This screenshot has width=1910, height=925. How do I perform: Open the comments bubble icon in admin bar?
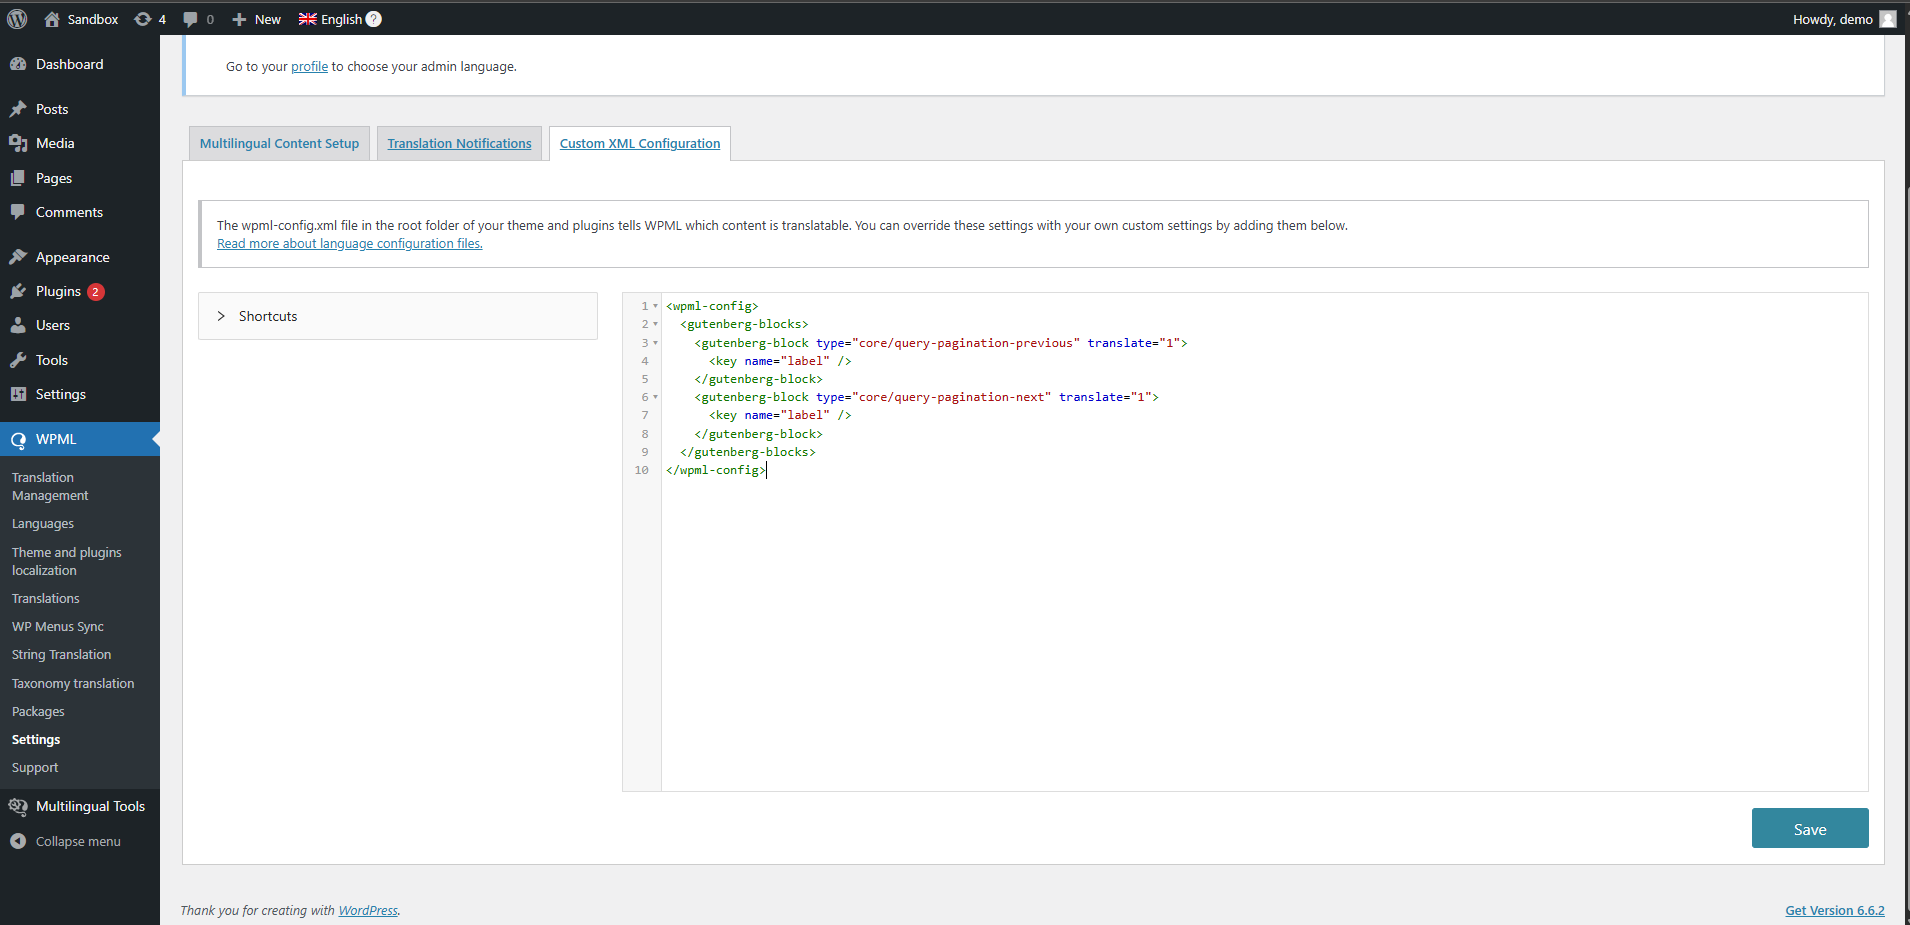(191, 19)
